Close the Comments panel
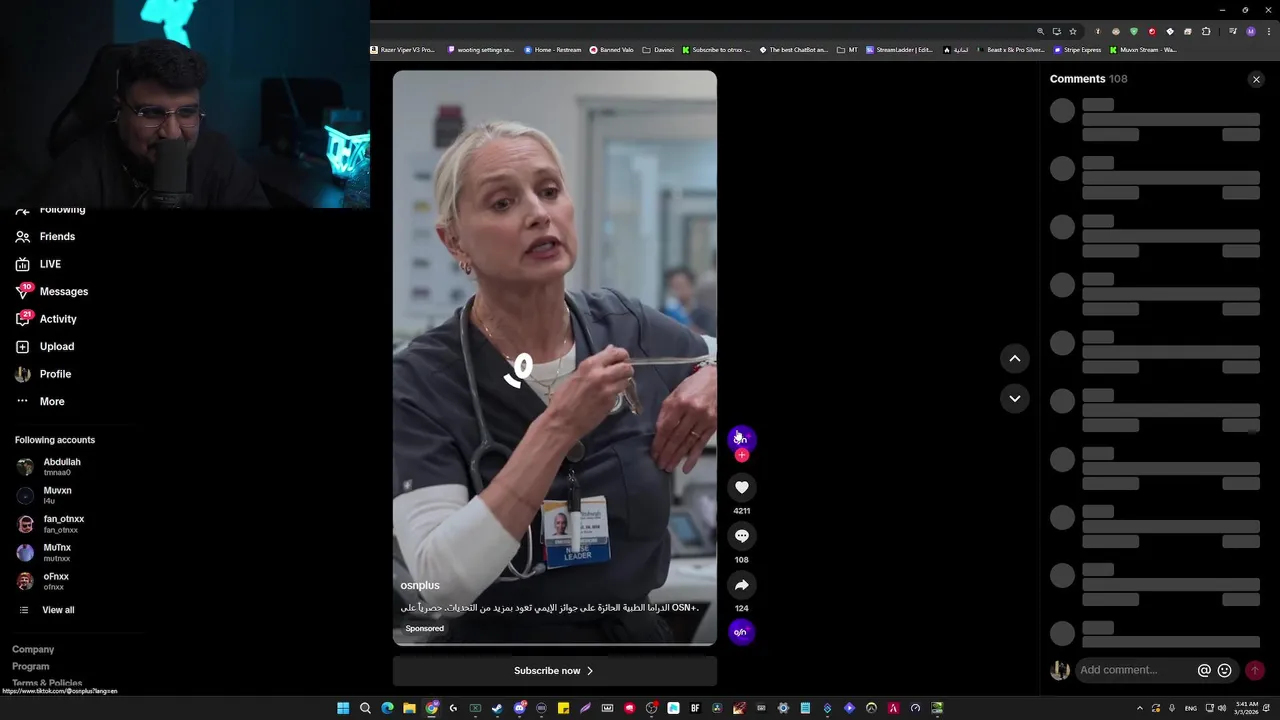 tap(1256, 79)
